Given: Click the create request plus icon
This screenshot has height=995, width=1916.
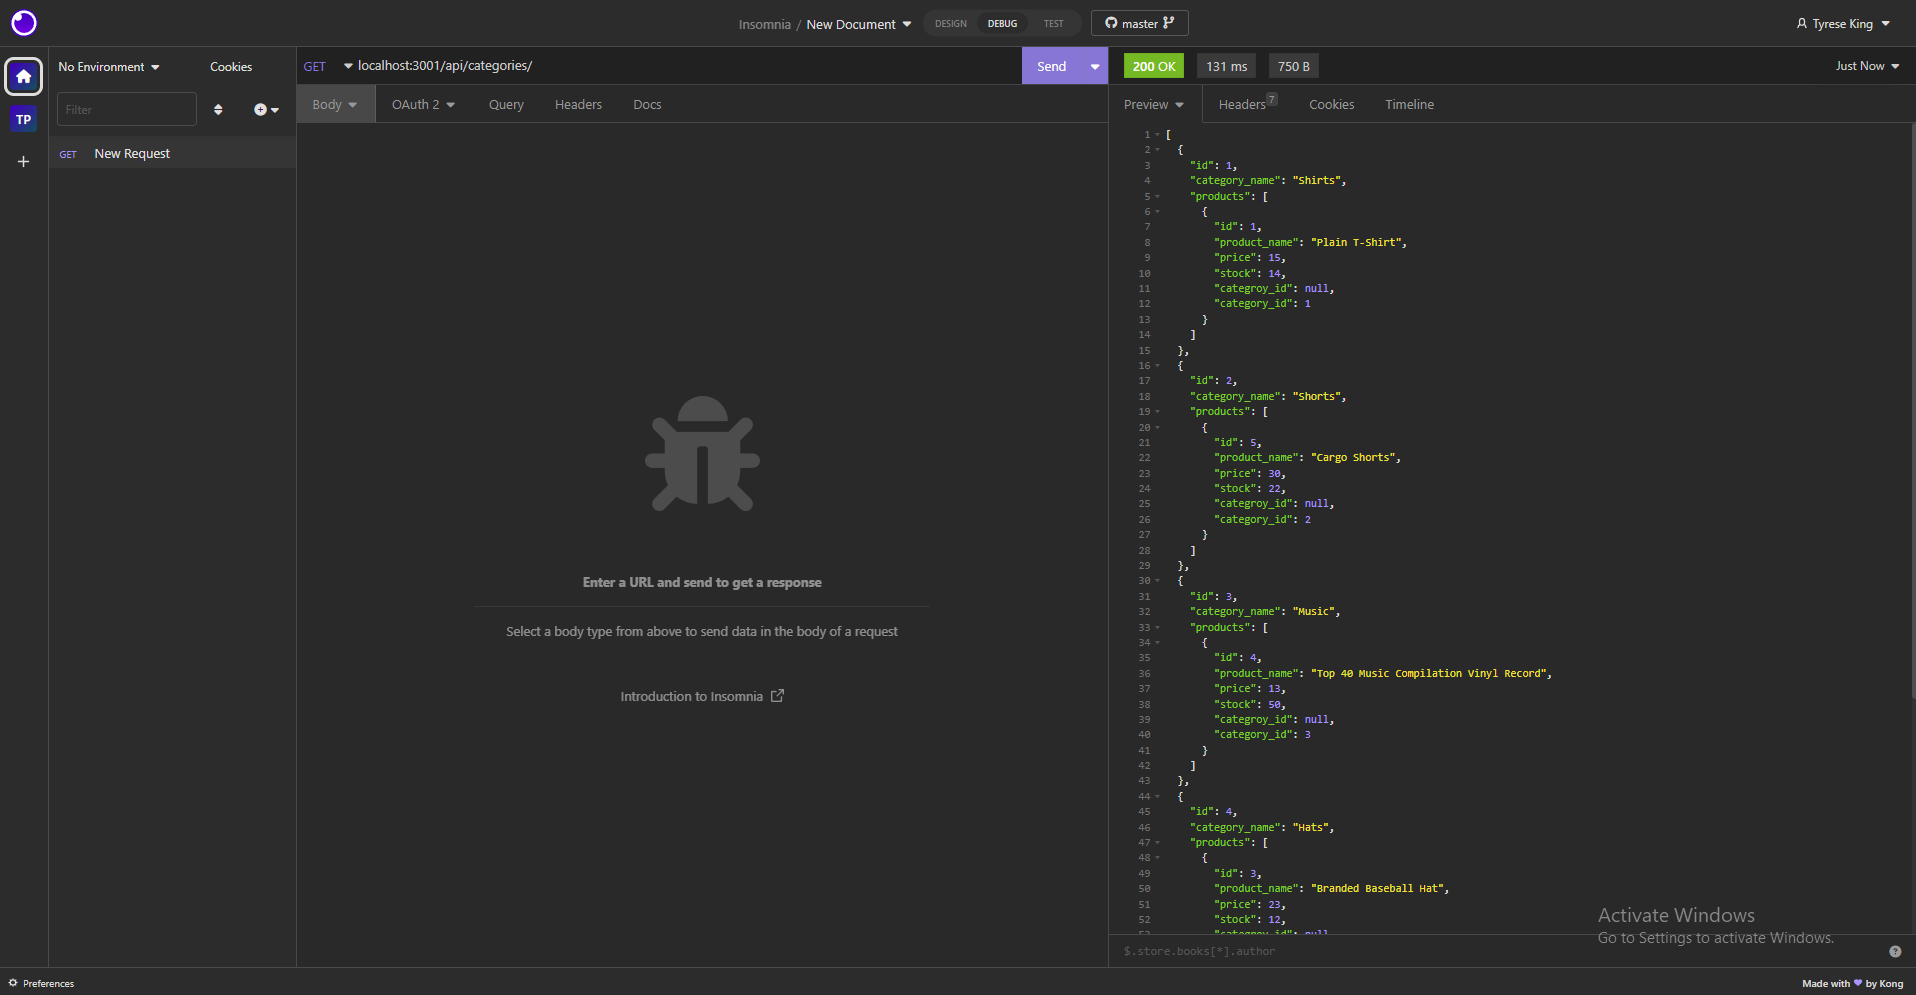Looking at the screenshot, I should coord(266,109).
